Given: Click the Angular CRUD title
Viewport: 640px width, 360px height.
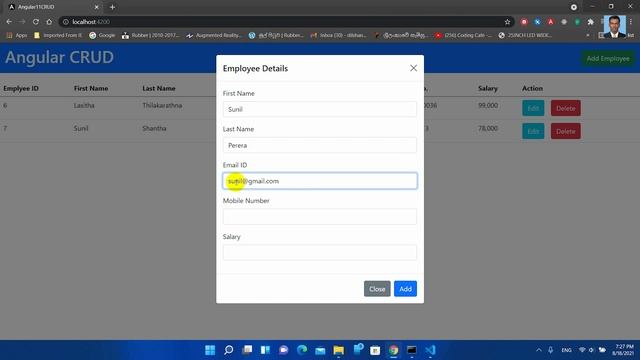Looking at the screenshot, I should tap(59, 57).
